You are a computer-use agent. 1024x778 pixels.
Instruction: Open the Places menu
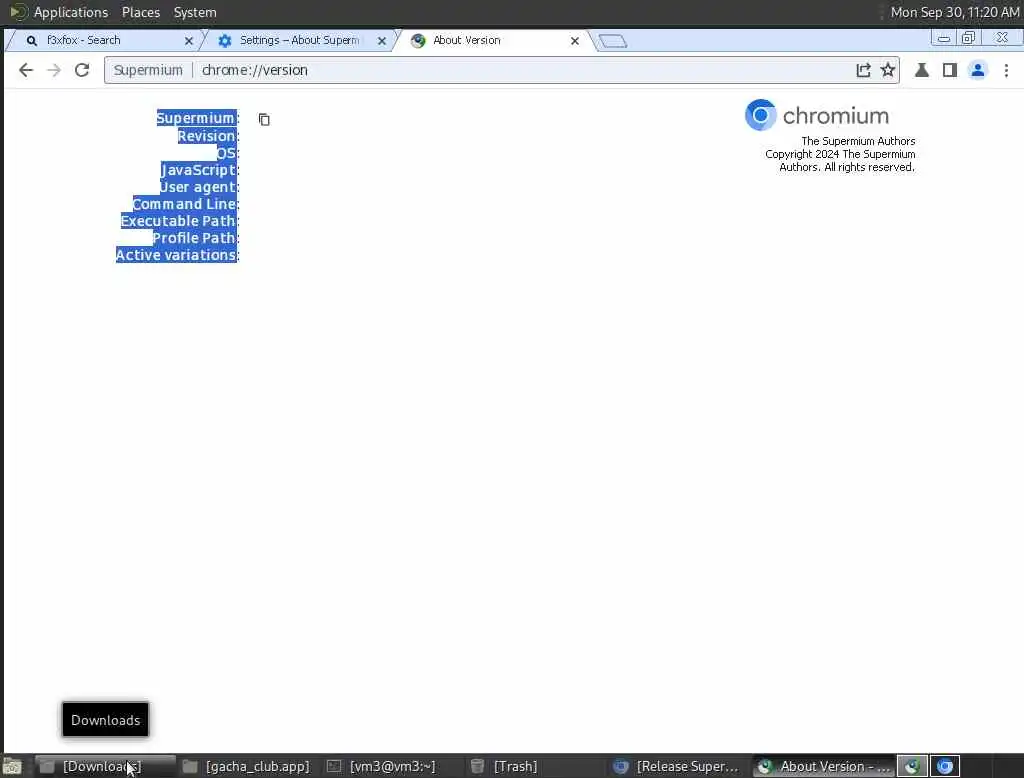pyautogui.click(x=141, y=12)
